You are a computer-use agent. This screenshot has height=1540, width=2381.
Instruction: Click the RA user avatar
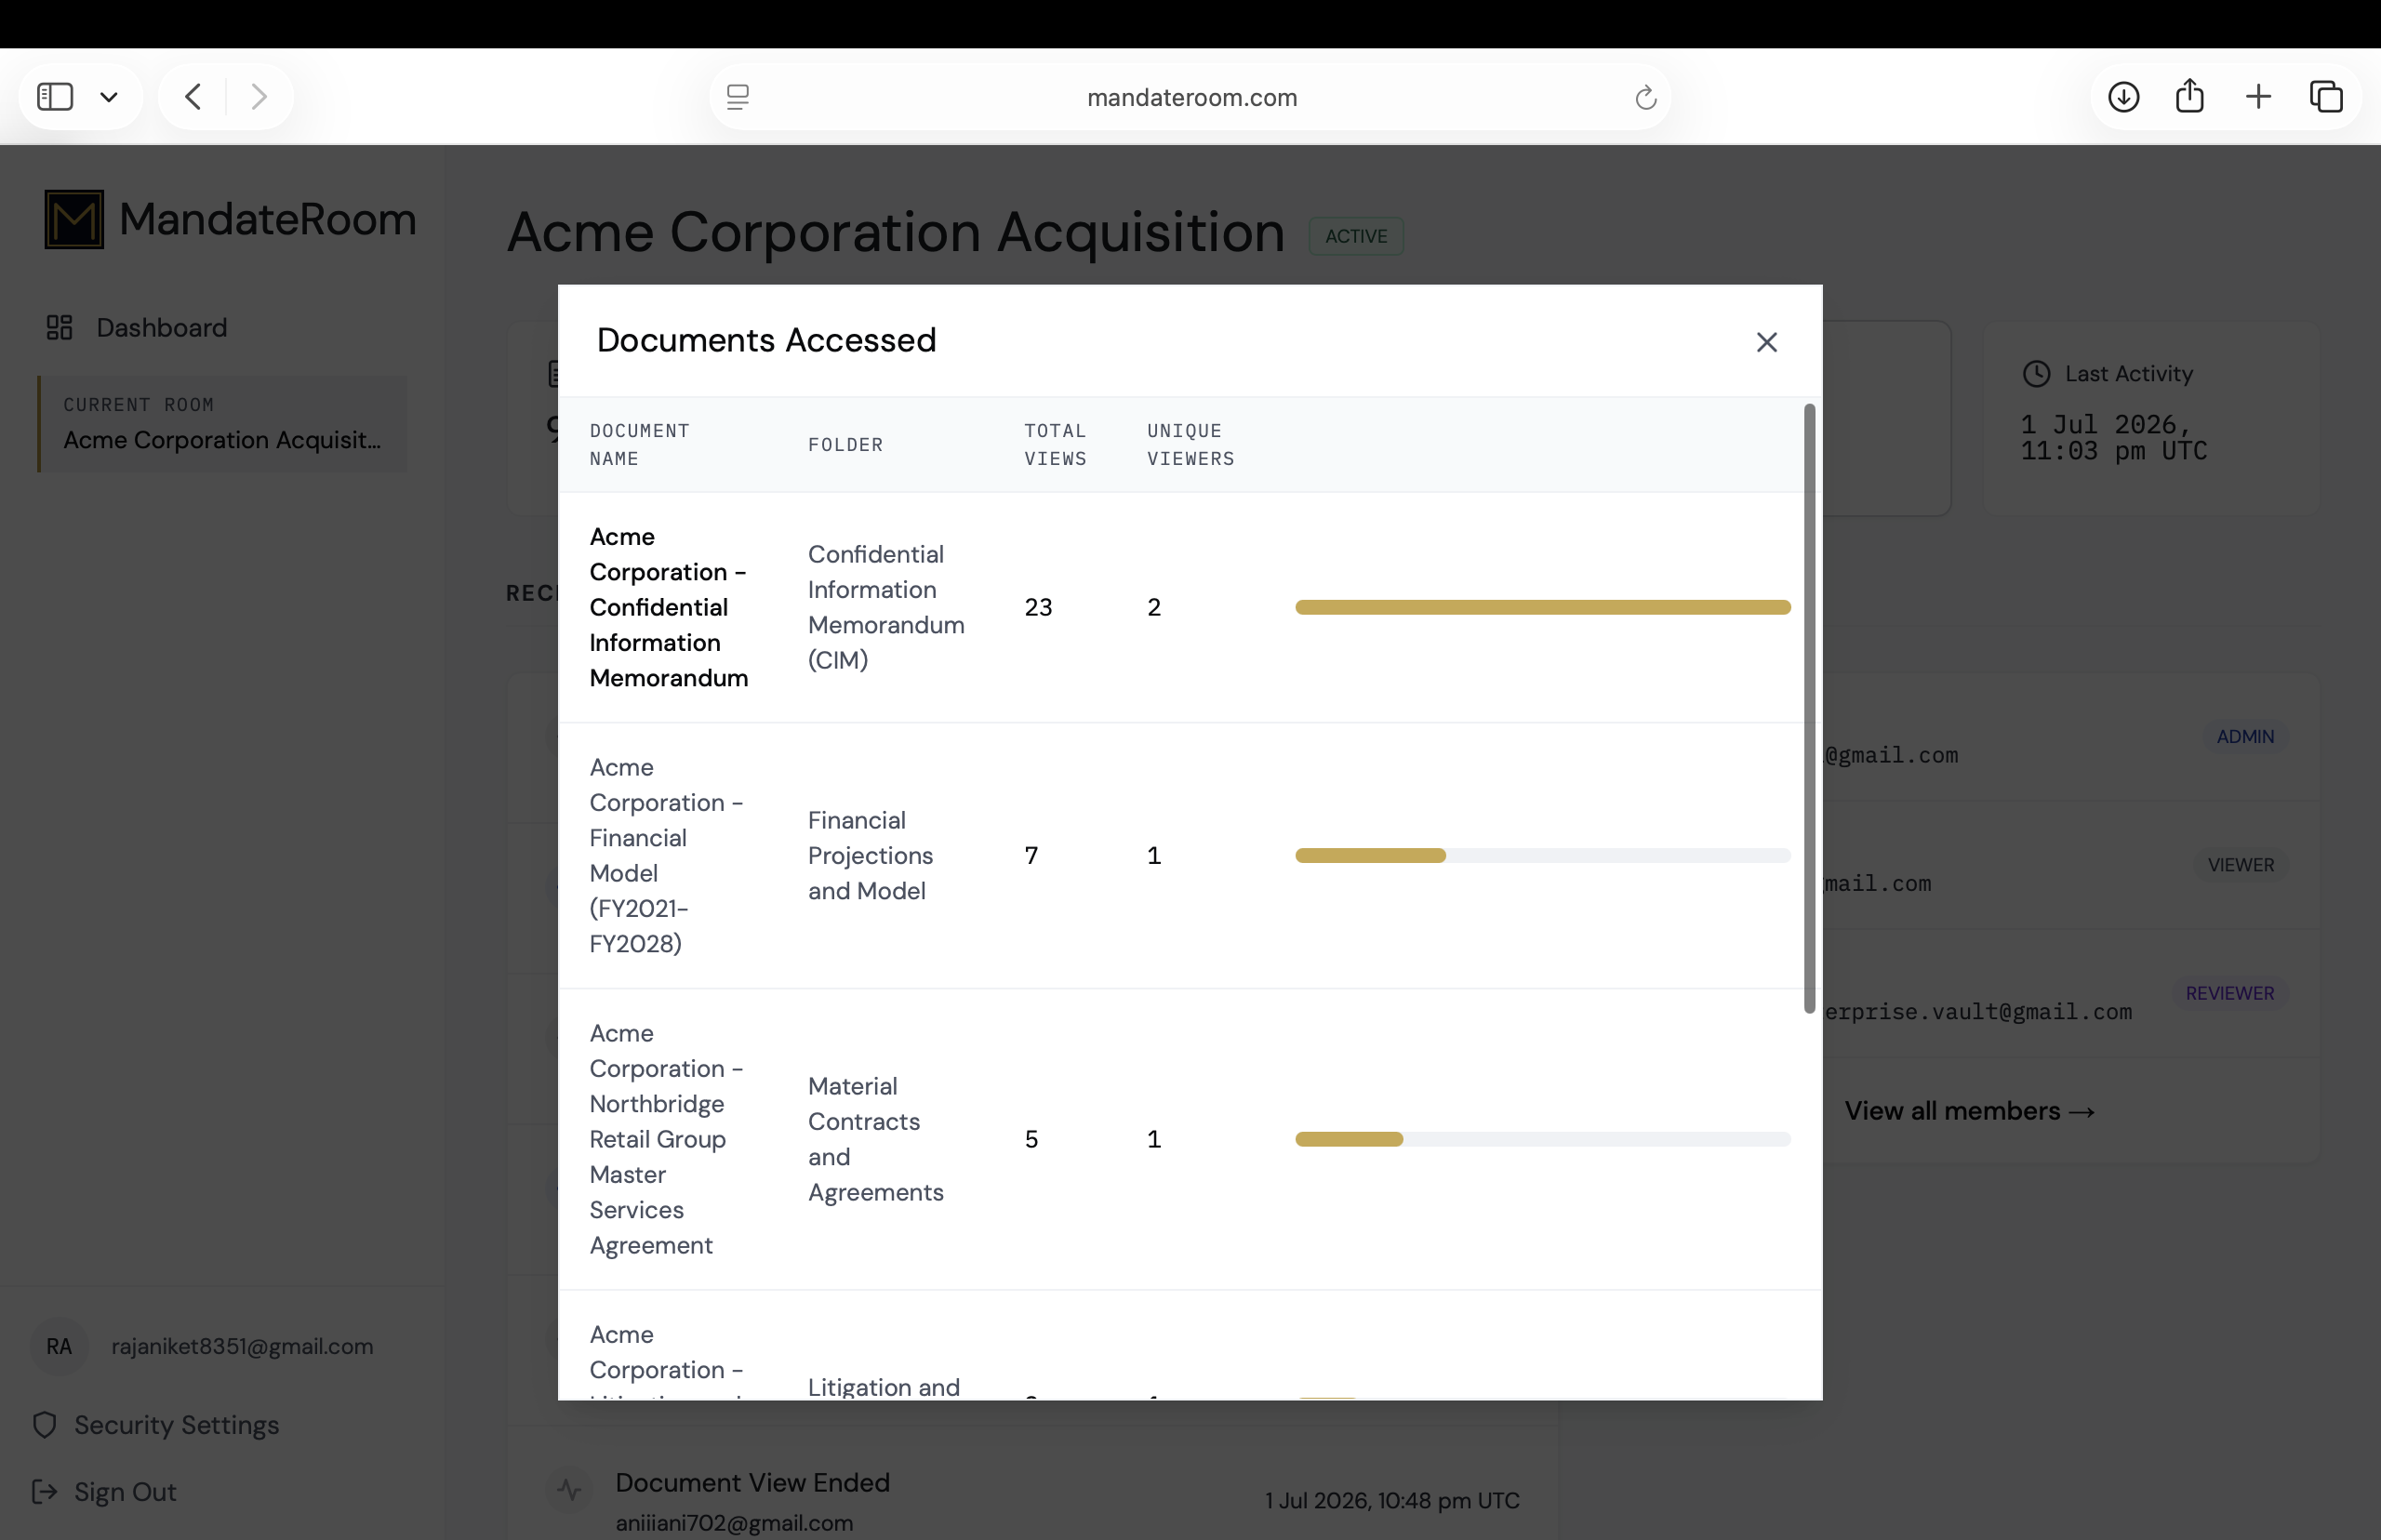tap(59, 1346)
